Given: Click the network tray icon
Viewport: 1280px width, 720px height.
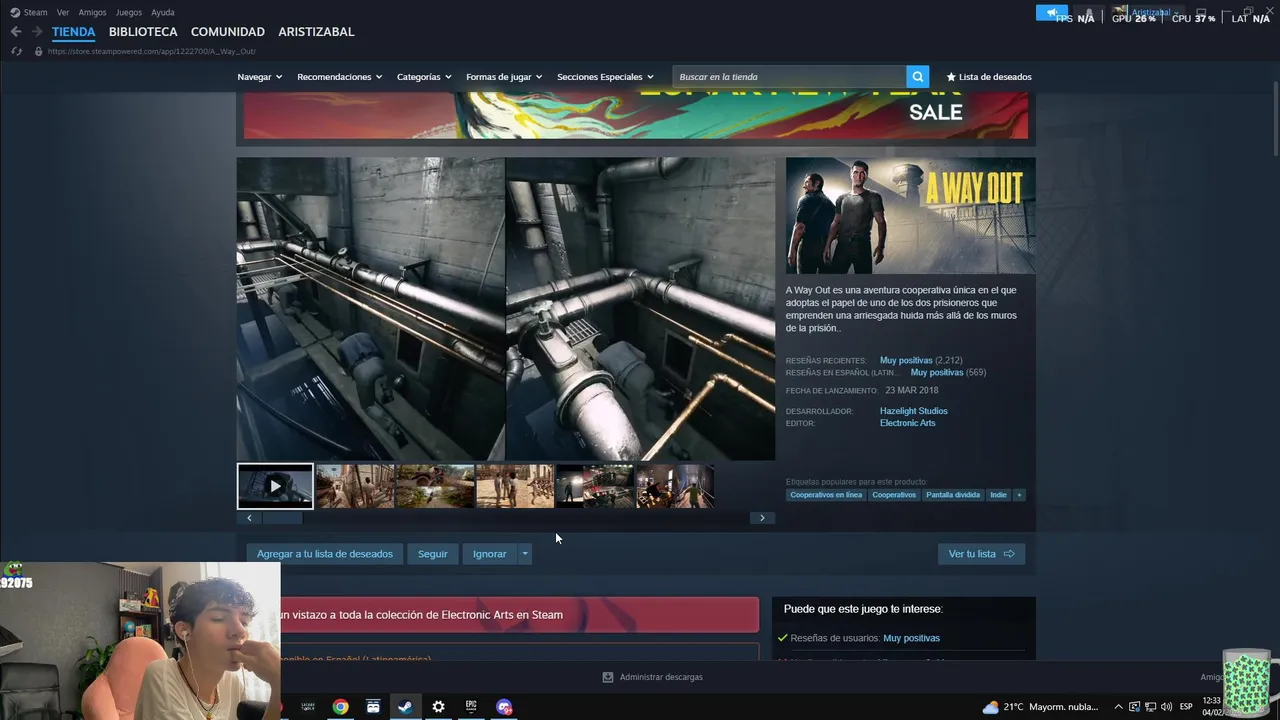Looking at the screenshot, I should (x=1150, y=707).
